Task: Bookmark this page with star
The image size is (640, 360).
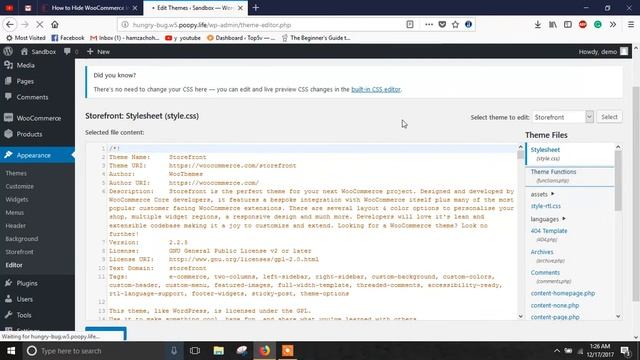Action: (456, 24)
